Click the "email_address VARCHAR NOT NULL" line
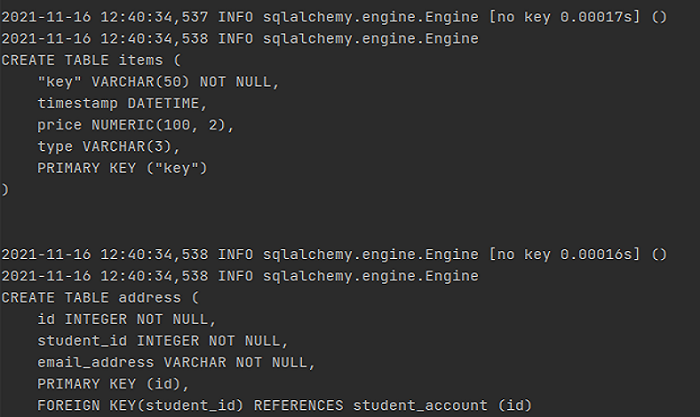The width and height of the screenshot is (700, 417). [x=176, y=362]
